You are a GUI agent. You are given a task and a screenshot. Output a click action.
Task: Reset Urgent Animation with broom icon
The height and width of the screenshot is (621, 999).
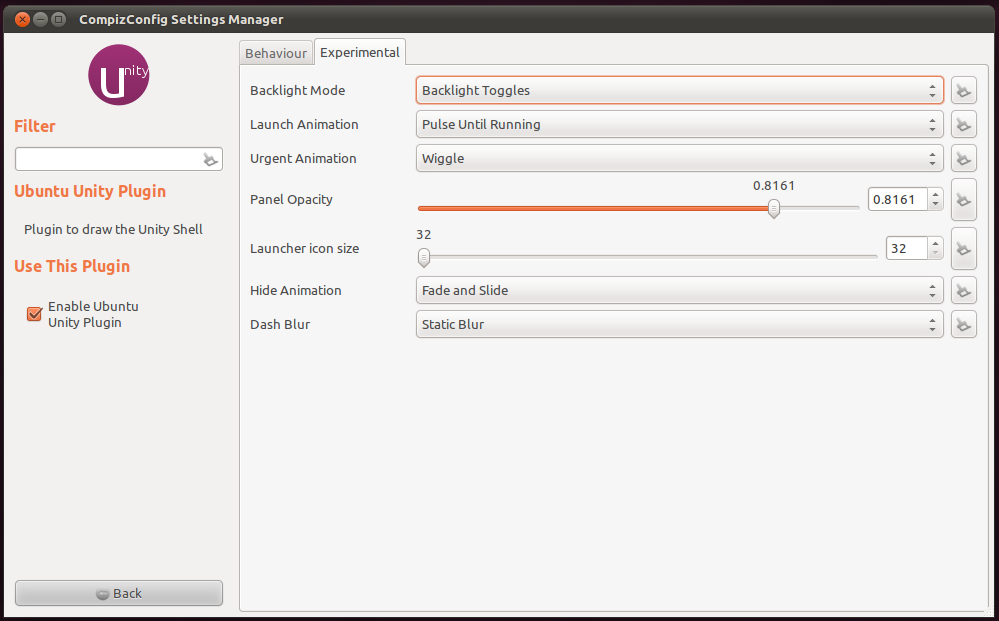963,159
